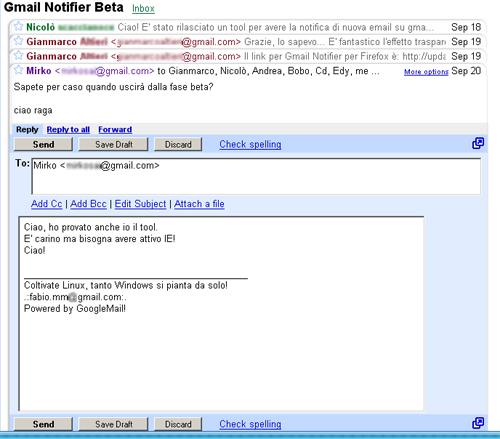Expand collapsed Nicolò message from Sep 18
The width and height of the screenshot is (500, 439).
(247, 27)
